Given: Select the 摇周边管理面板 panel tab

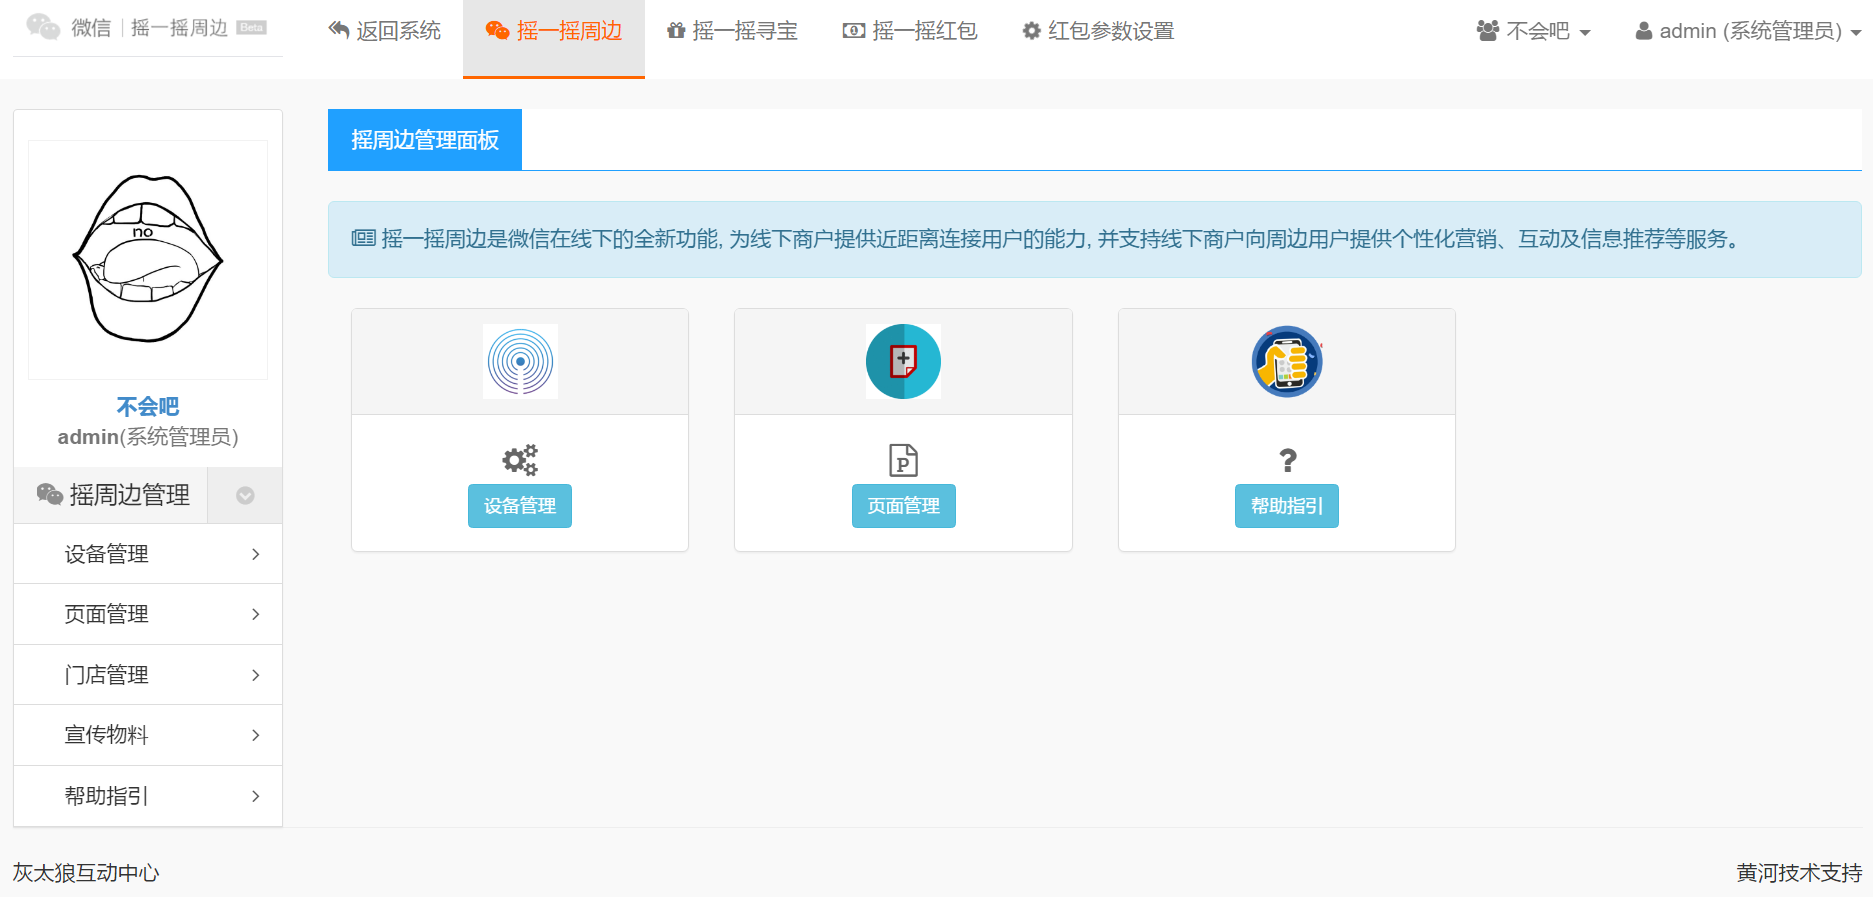Looking at the screenshot, I should (x=425, y=140).
